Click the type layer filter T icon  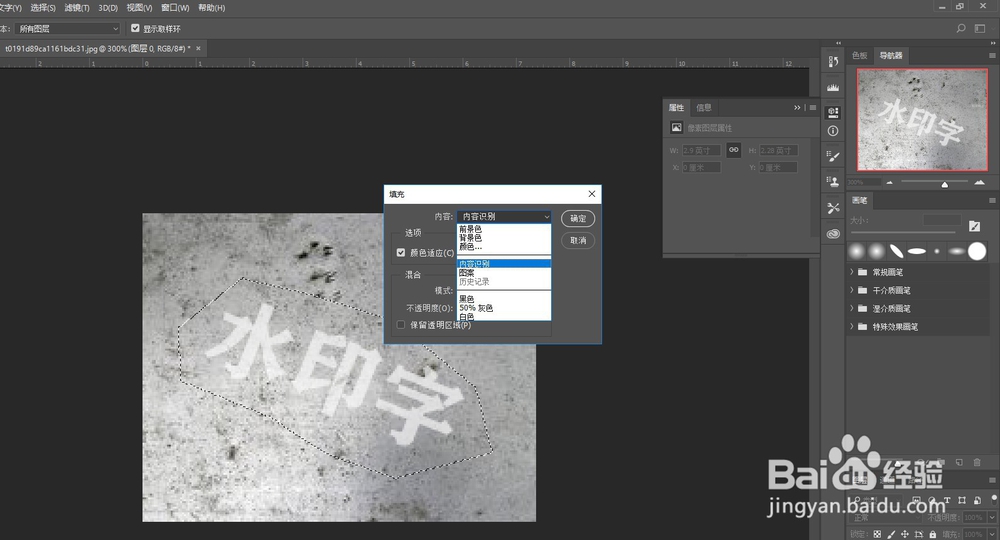click(947, 500)
